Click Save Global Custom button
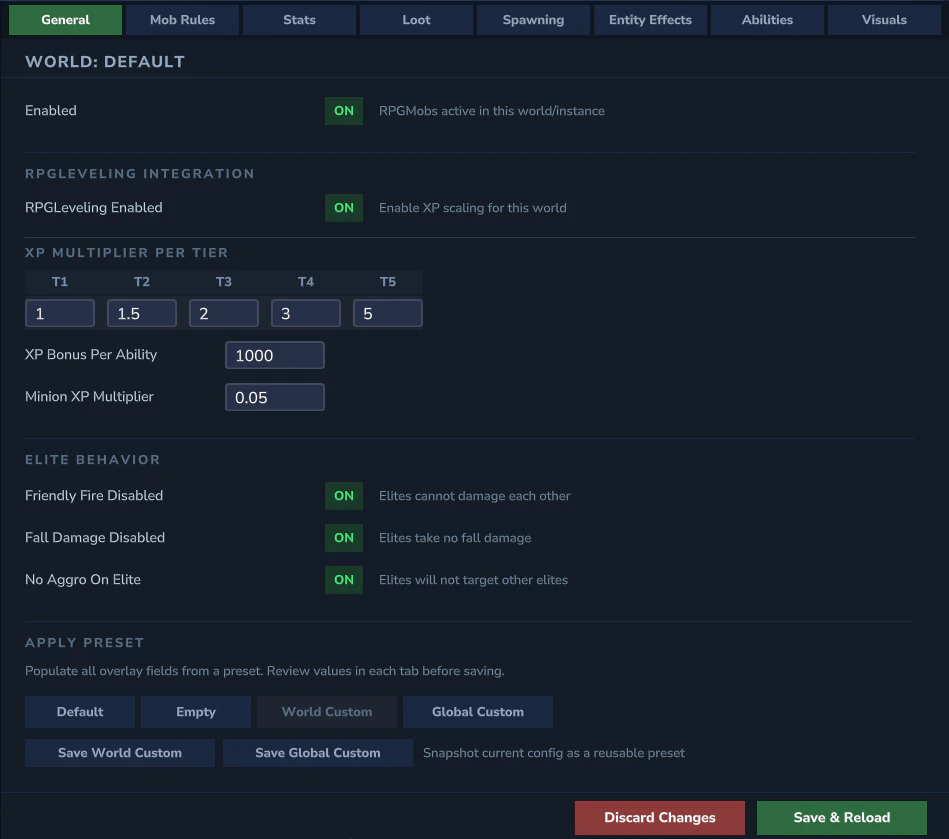Image resolution: width=949 pixels, height=839 pixels. coord(318,753)
